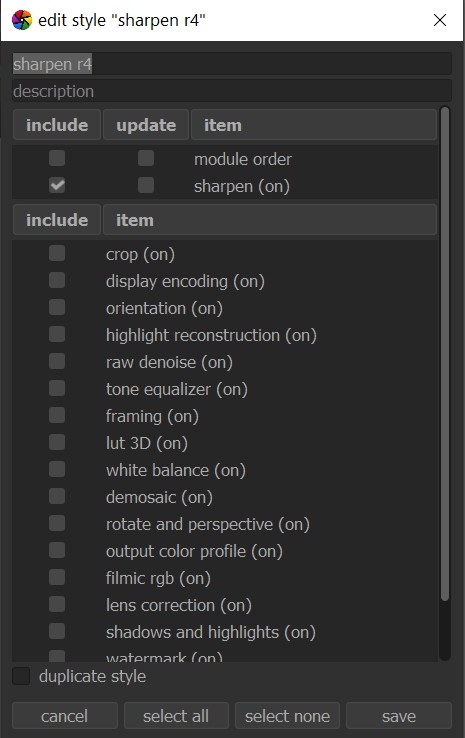The image size is (465, 738).
Task: Select the 'highlight reconstruction (on)' row text
Action: pyautogui.click(x=211, y=336)
